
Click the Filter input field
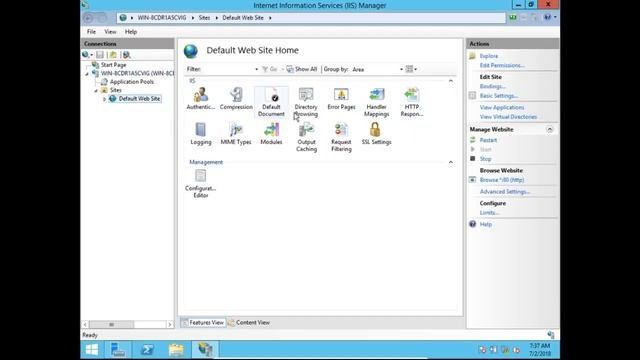click(x=227, y=69)
